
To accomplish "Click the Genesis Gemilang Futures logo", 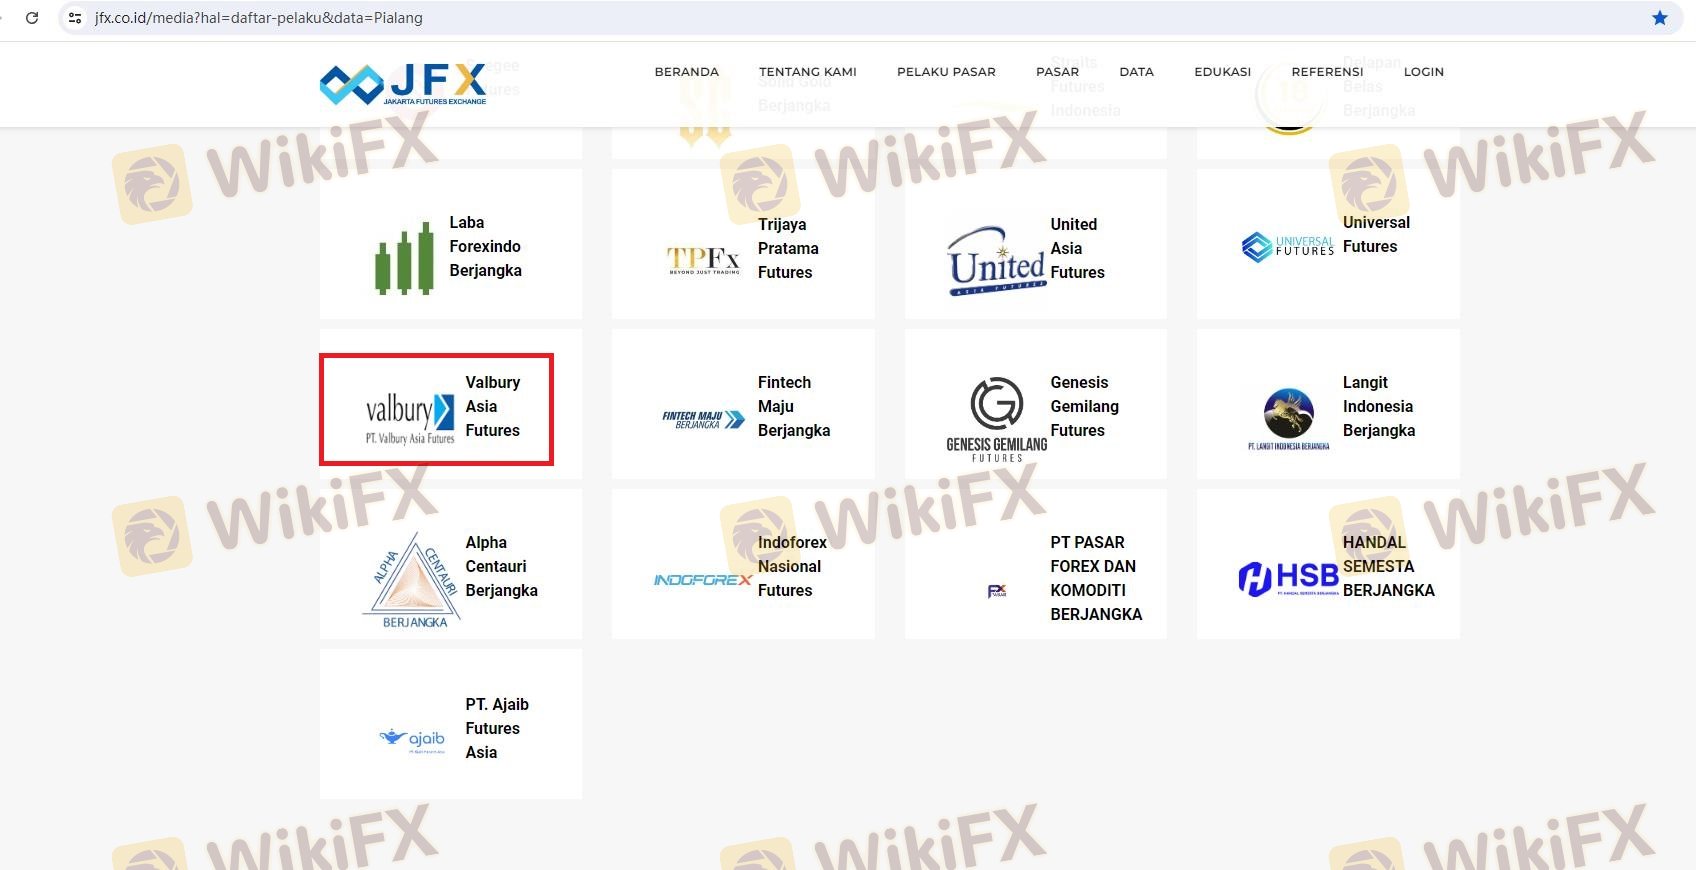I will (x=997, y=420).
